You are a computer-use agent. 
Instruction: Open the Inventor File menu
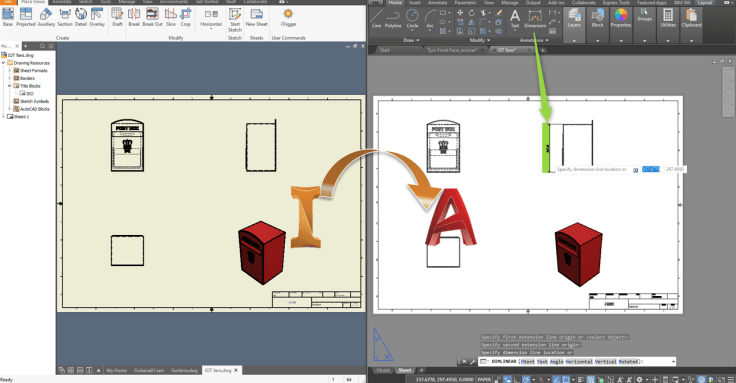point(8,2)
